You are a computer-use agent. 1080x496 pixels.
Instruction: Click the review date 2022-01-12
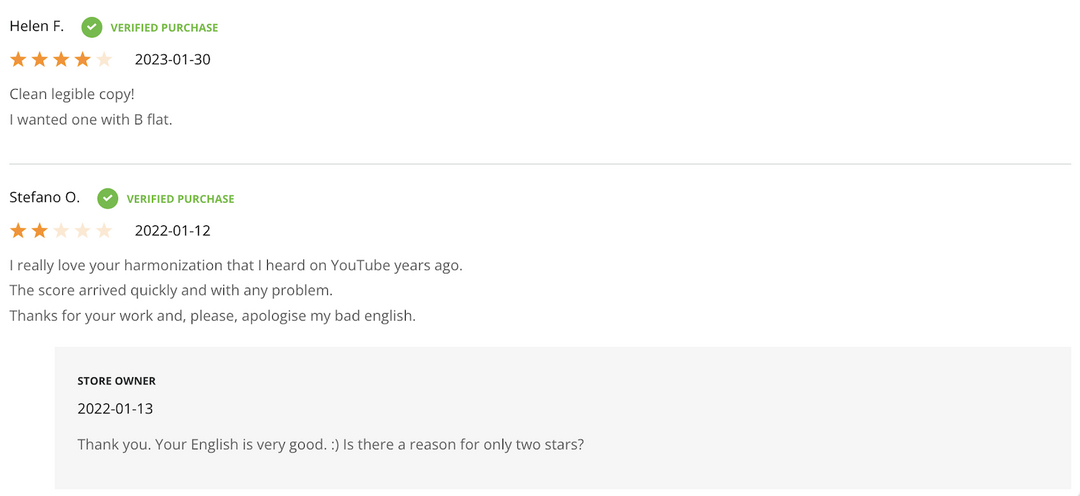click(172, 231)
